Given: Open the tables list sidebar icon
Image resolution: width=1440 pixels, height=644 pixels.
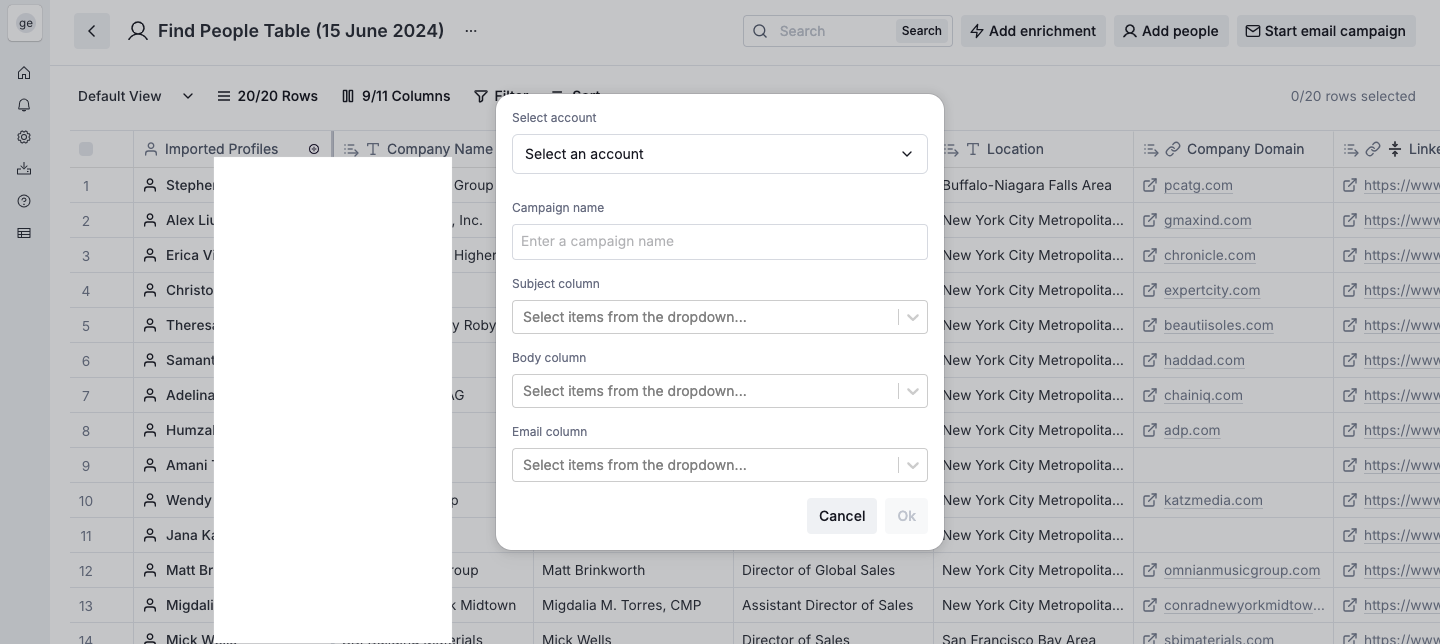Looking at the screenshot, I should pos(24,233).
